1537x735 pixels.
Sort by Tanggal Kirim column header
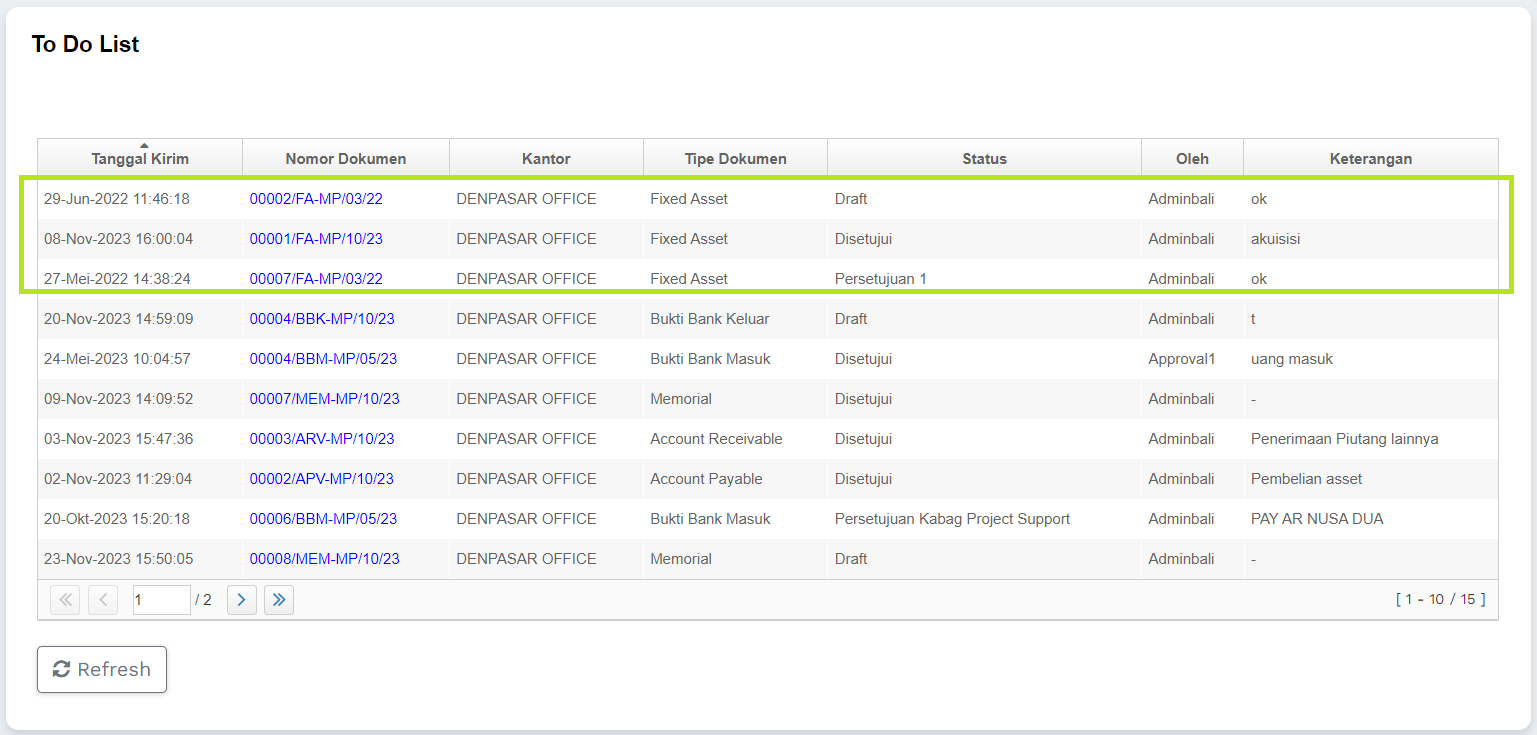140,158
